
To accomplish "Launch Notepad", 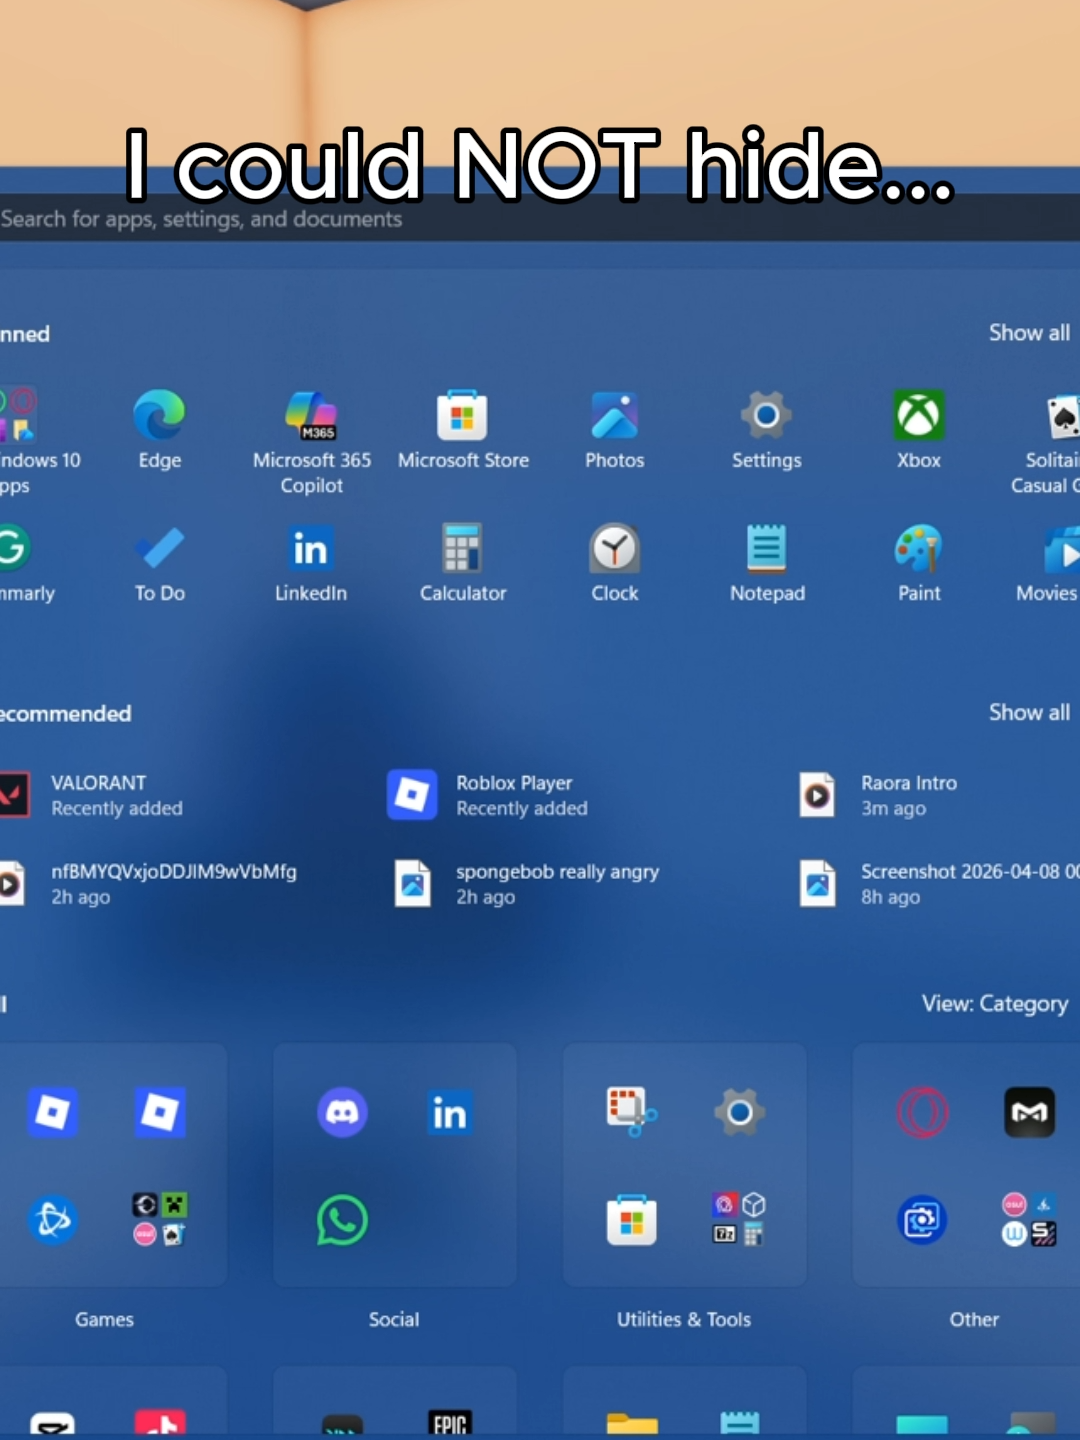I will [767, 564].
